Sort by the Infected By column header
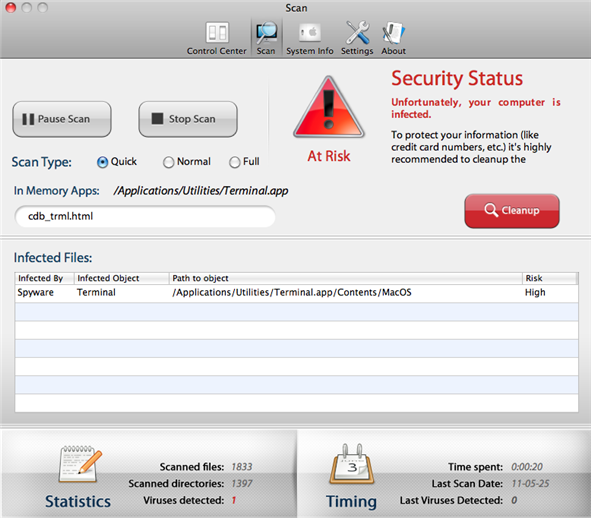This screenshot has width=591, height=518. 44,278
